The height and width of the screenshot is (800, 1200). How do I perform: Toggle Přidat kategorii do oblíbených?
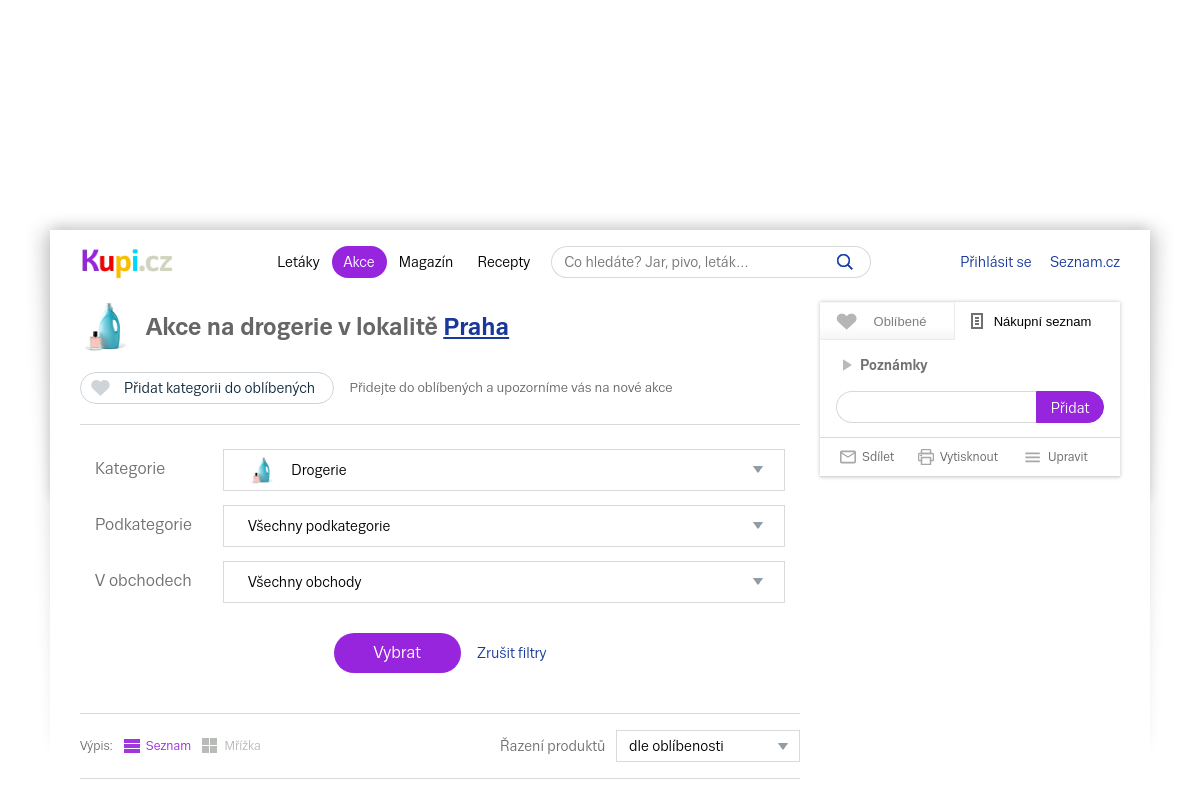coord(207,388)
